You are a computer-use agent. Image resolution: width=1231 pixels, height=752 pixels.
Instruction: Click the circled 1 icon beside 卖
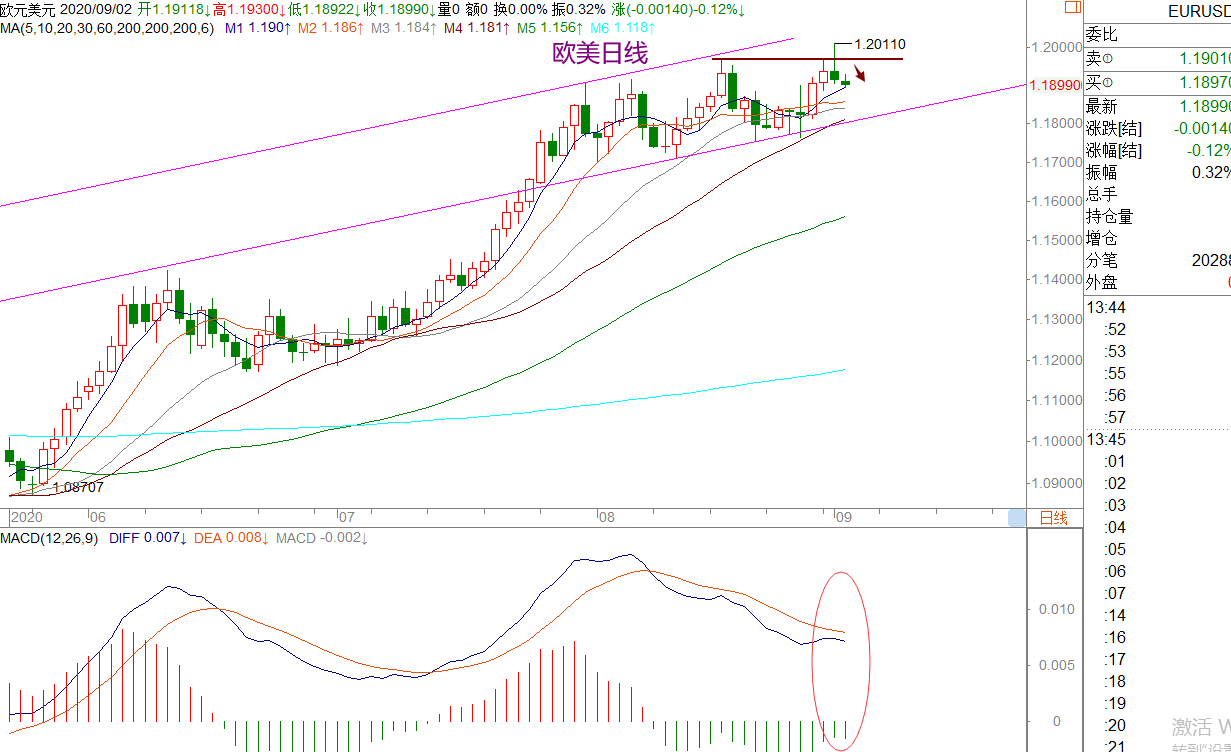[1107, 60]
